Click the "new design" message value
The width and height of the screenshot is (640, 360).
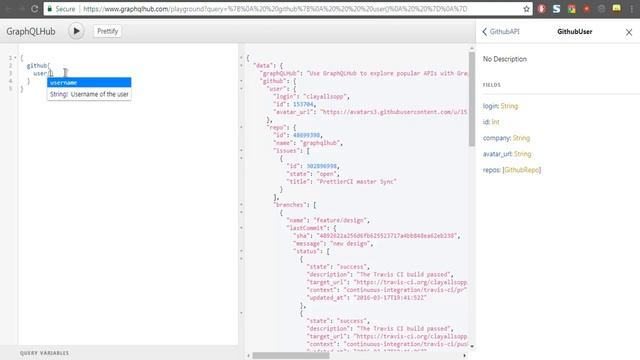point(351,244)
